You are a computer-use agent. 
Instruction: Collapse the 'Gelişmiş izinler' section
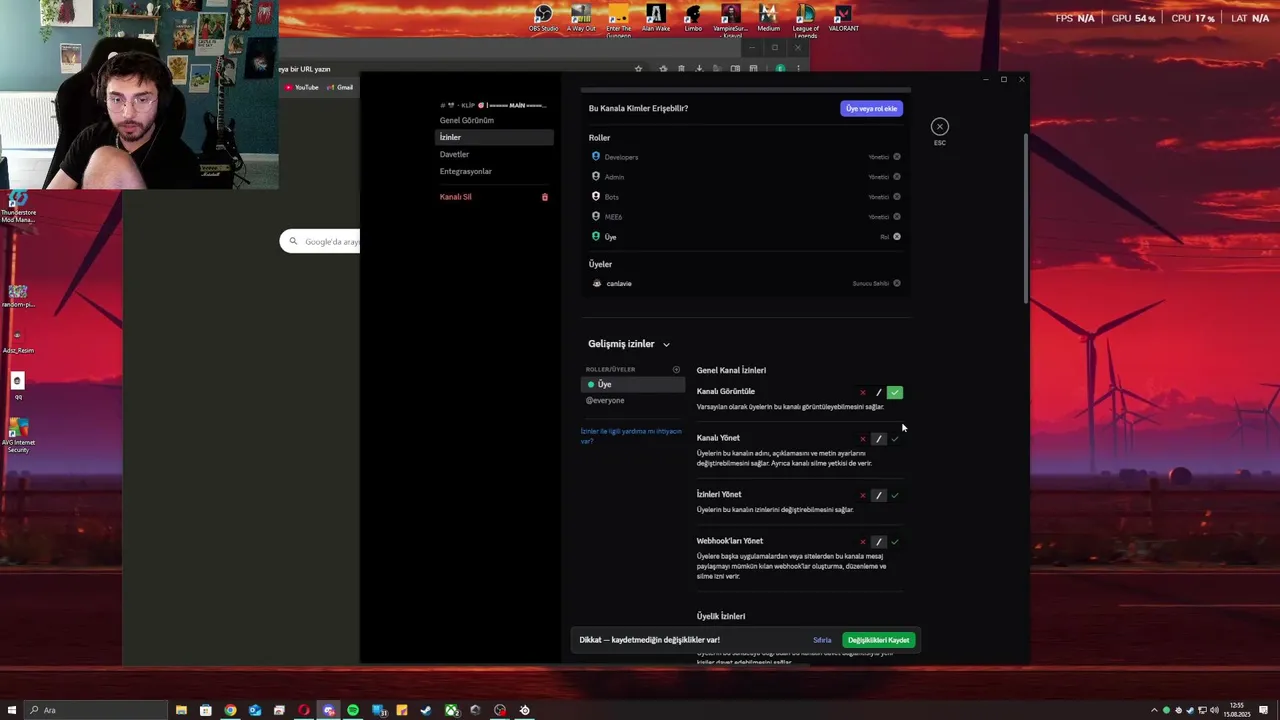coord(629,344)
